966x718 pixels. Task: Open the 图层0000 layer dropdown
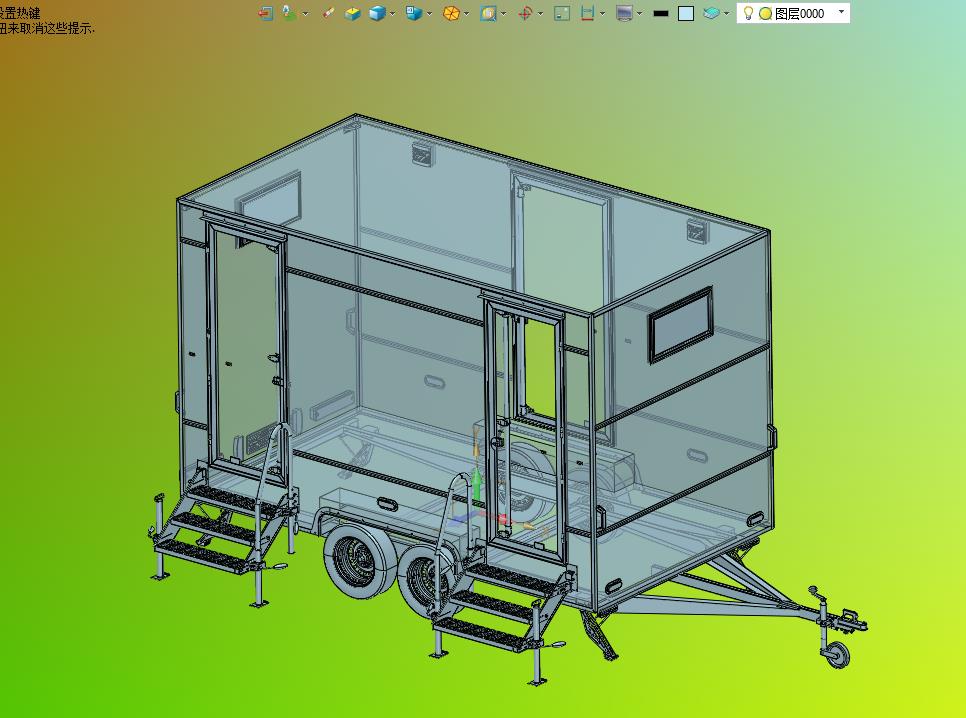point(842,12)
